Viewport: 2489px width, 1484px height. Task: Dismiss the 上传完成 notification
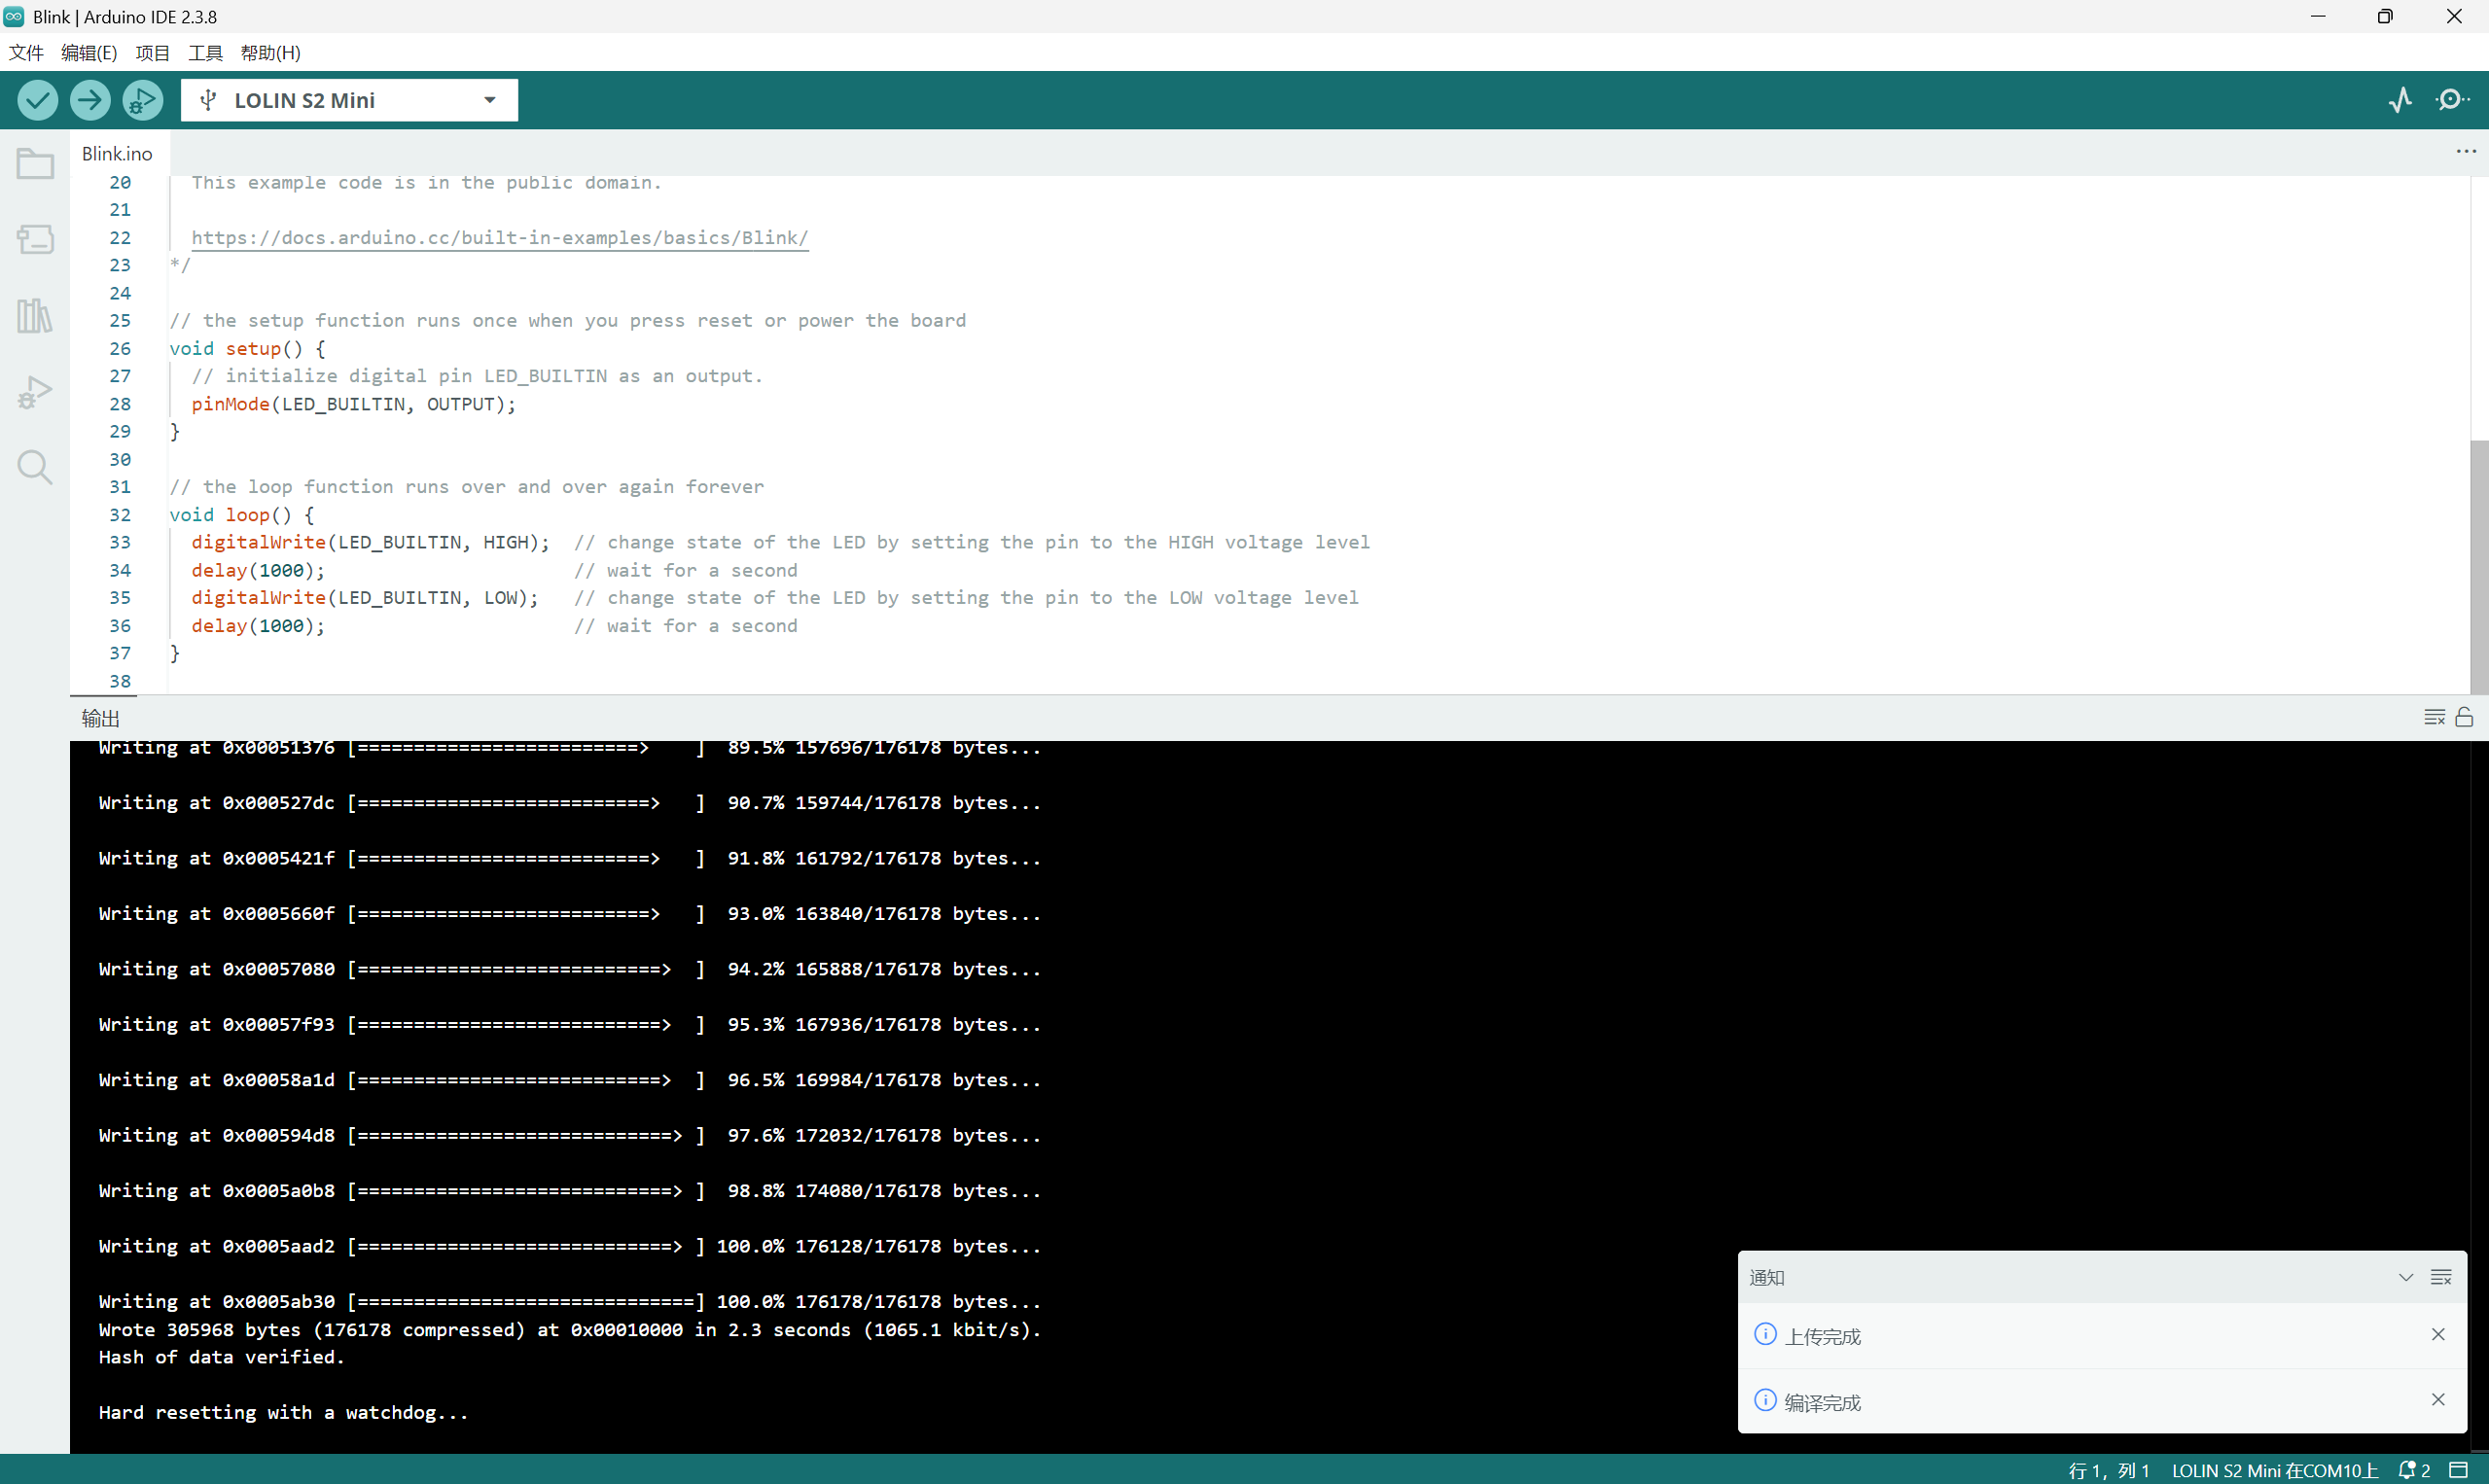coord(2438,1335)
